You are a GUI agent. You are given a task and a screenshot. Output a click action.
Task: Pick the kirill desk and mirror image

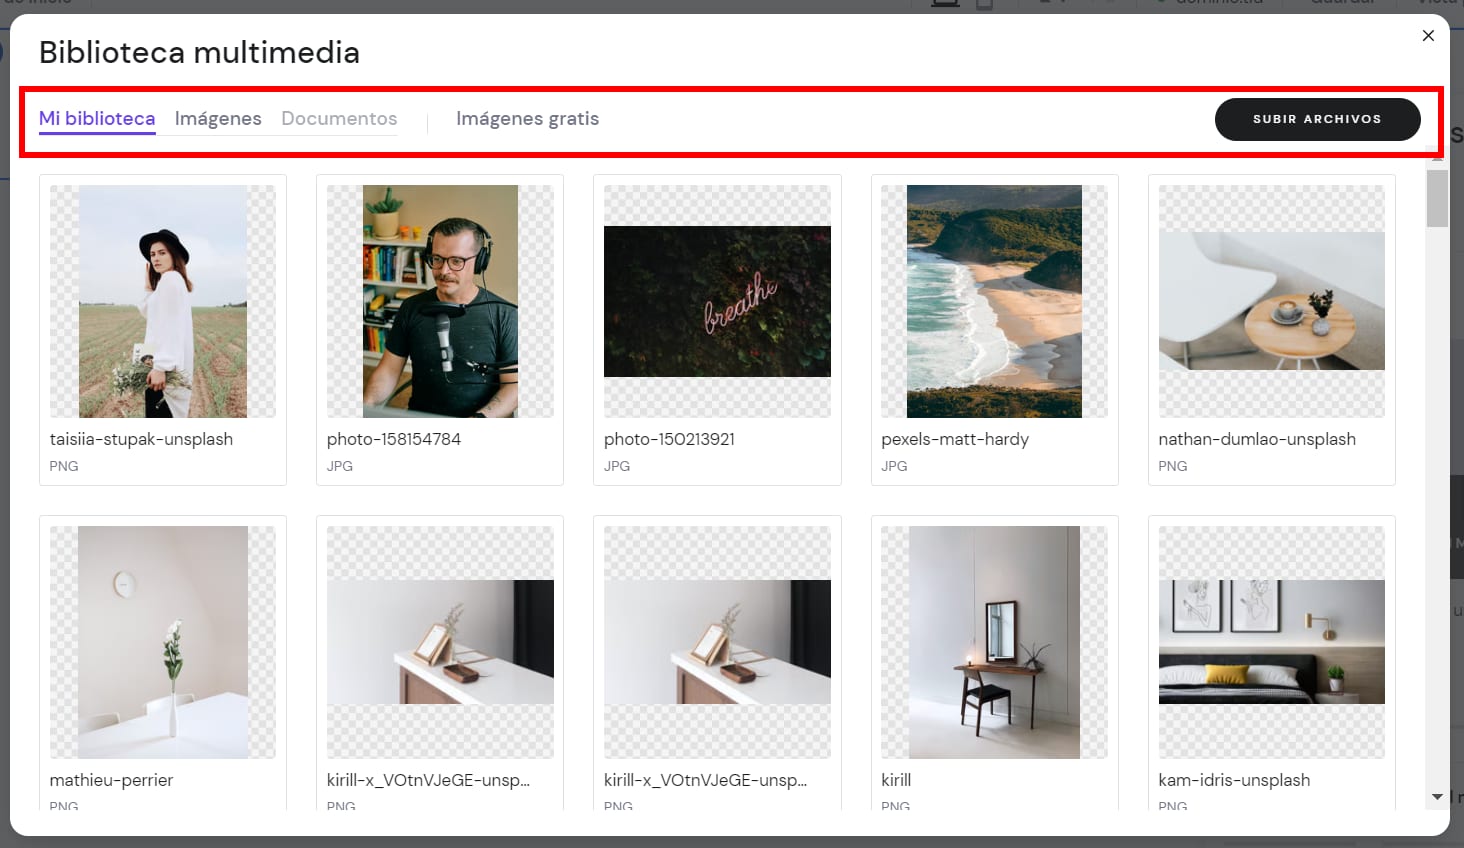994,642
